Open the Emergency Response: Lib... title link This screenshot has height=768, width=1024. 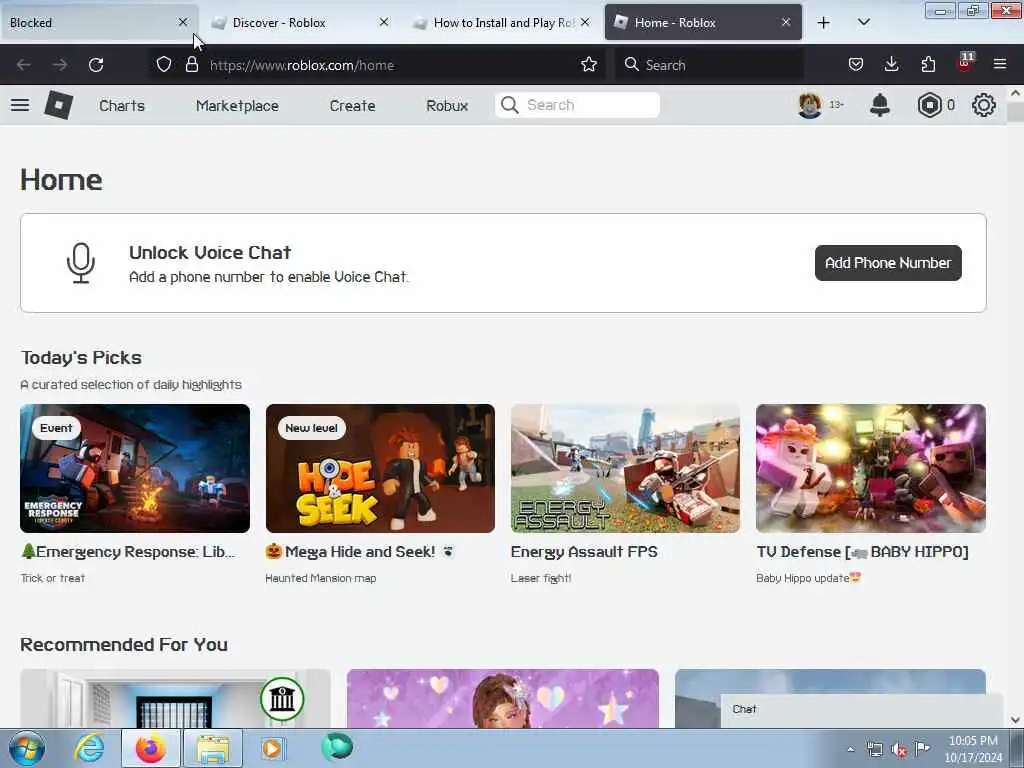tap(128, 552)
